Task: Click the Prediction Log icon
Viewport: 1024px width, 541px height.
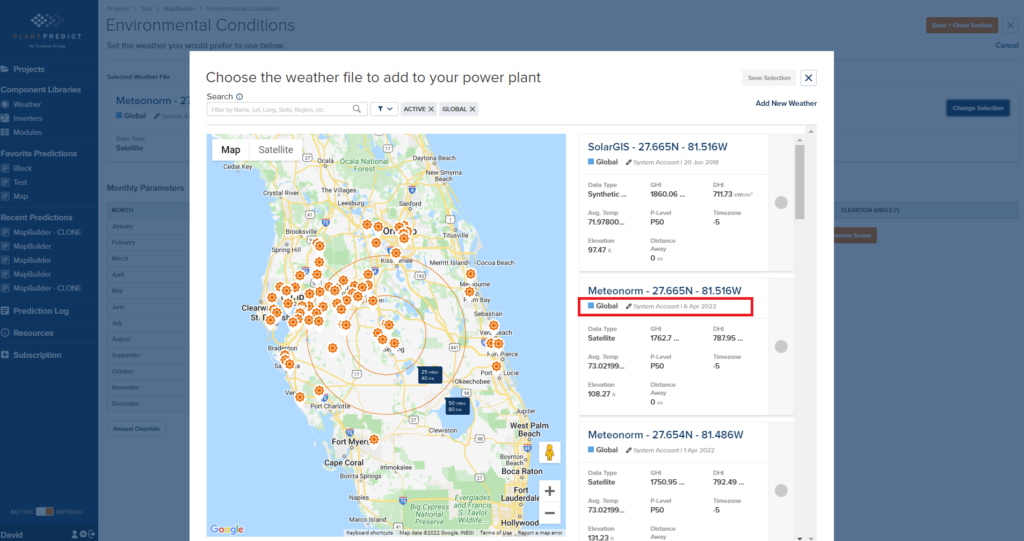Action: (x=5, y=311)
